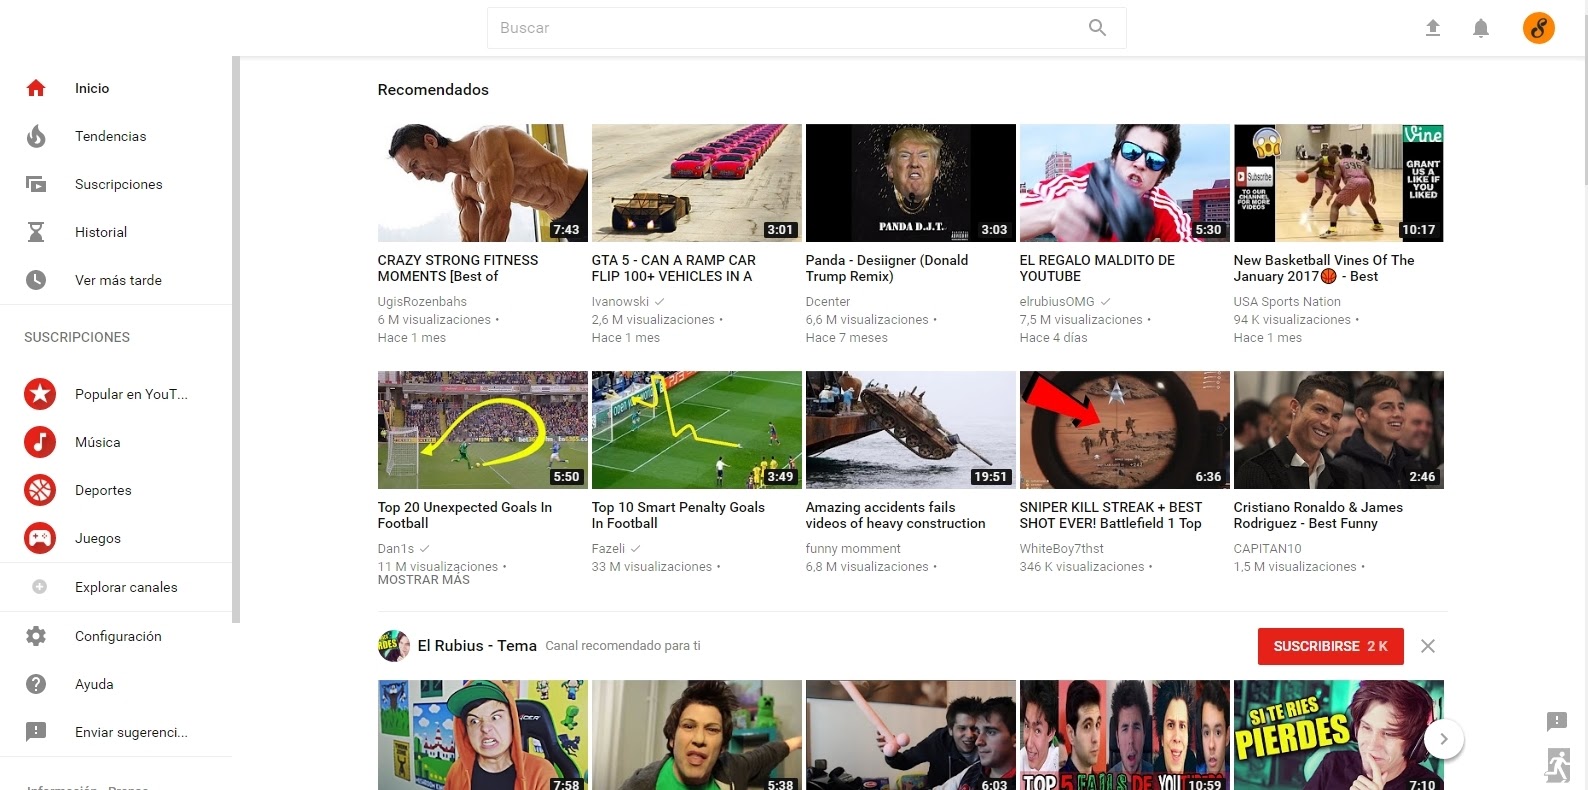Click the Deportes channel icon
Viewport: 1588px width, 790px height.
[40, 490]
